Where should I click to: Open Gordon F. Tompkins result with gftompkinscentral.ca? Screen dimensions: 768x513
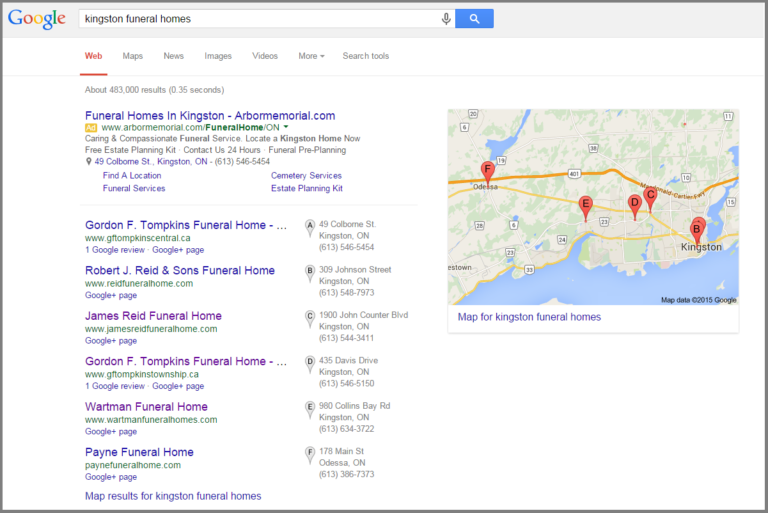(x=186, y=225)
